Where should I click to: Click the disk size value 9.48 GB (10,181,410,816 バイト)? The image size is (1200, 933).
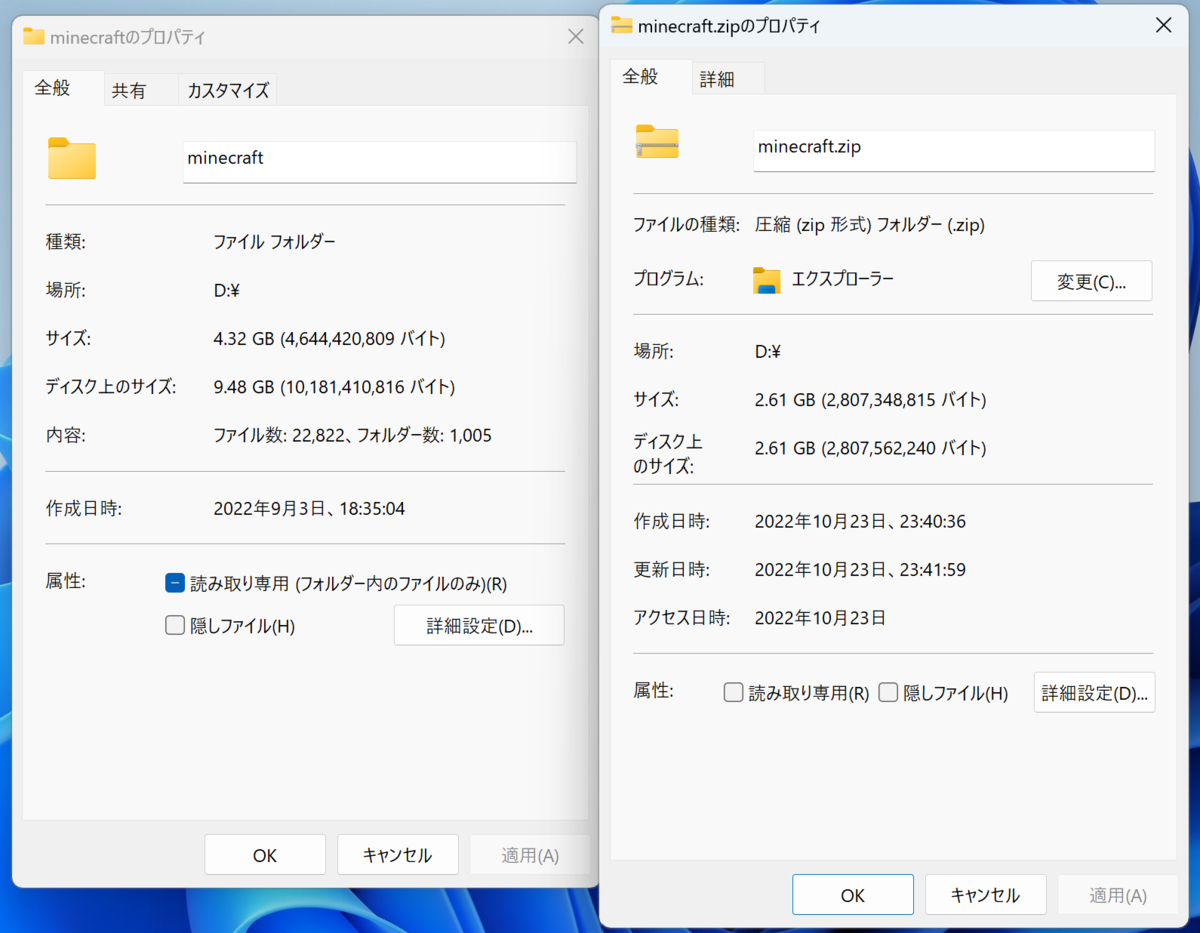pyautogui.click(x=334, y=386)
